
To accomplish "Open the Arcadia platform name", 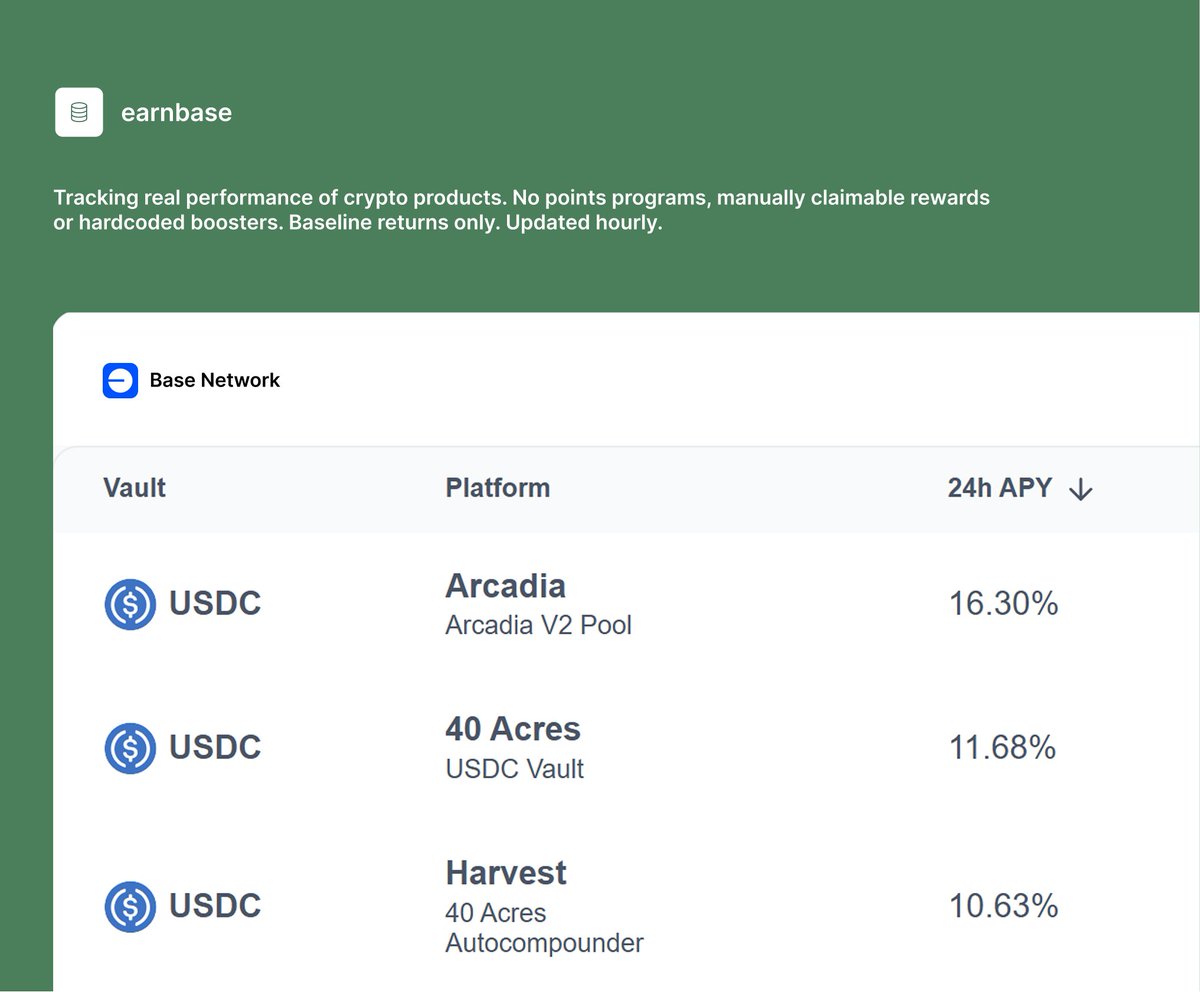I will pyautogui.click(x=505, y=585).
